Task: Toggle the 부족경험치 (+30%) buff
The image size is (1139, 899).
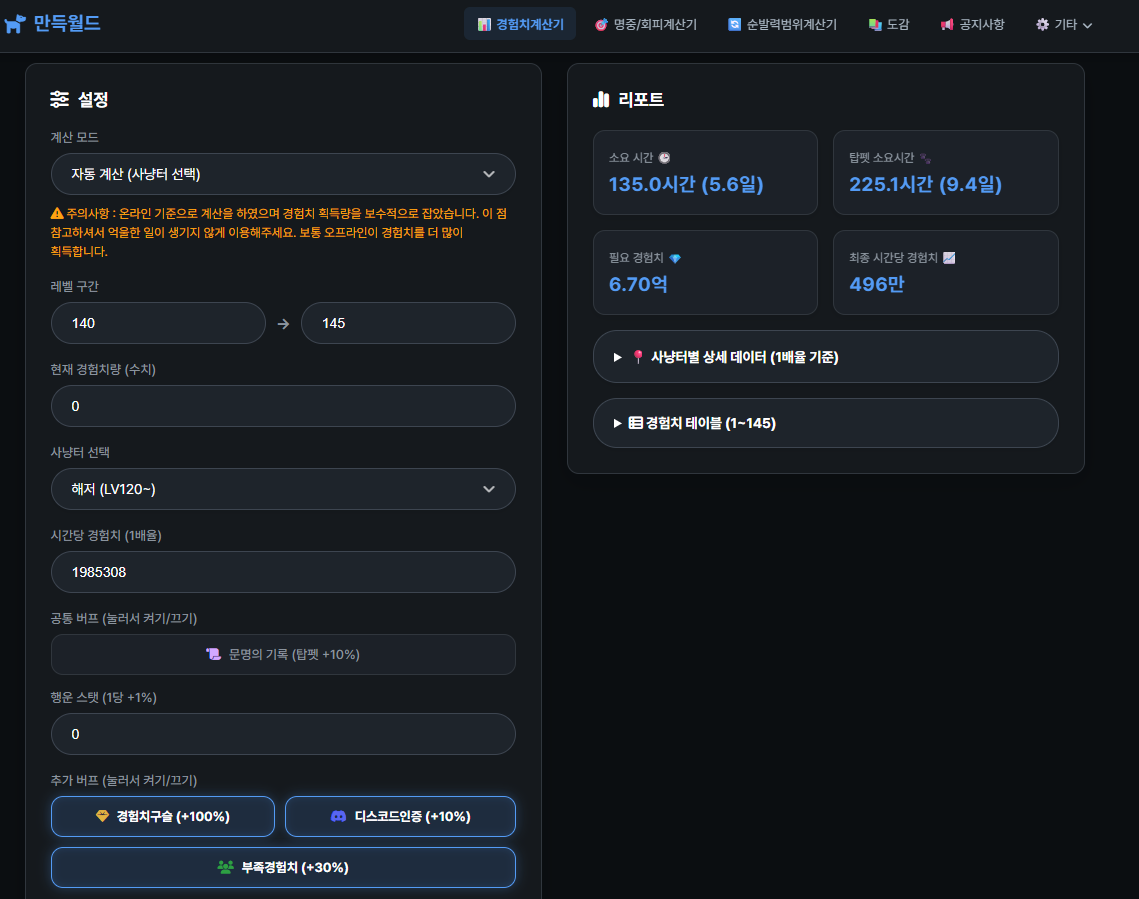Action: pyautogui.click(x=283, y=867)
